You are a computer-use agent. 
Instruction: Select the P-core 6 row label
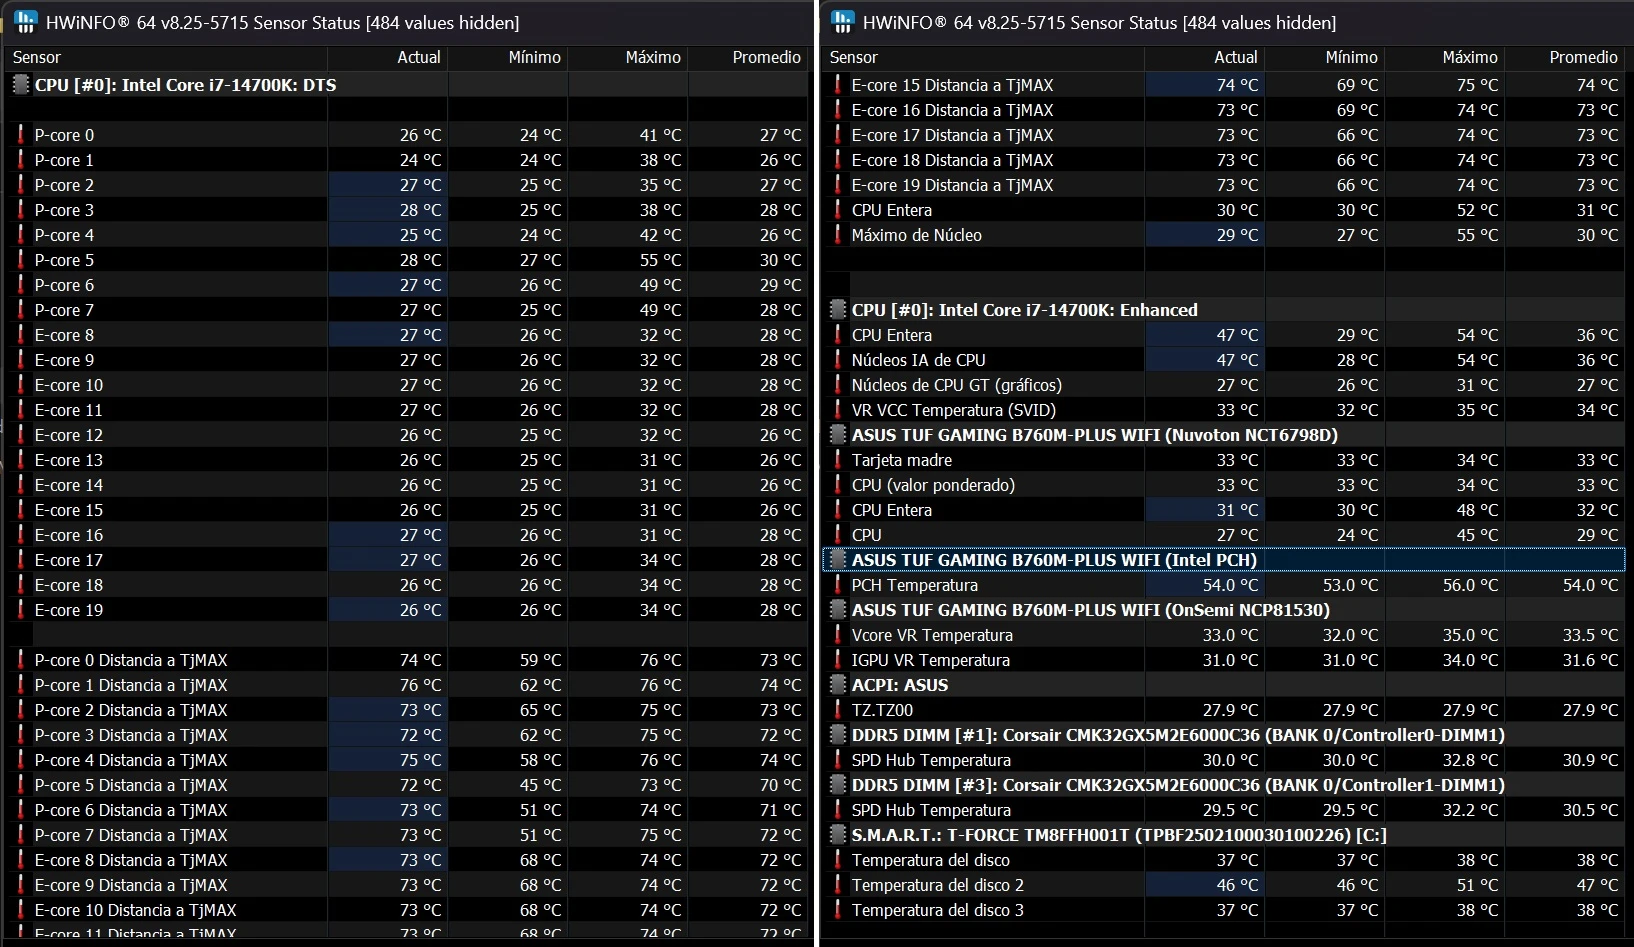pyautogui.click(x=64, y=285)
